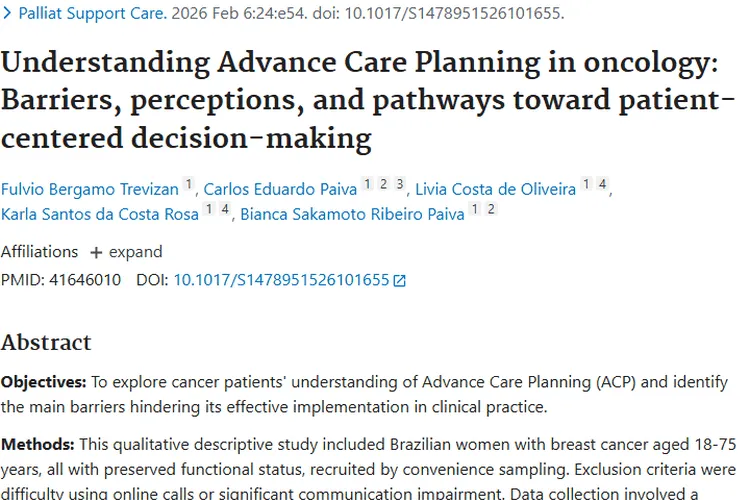750x500 pixels.
Task: Show affiliation 2 for Bianca Sakamoto Ribeiro Paiva
Action: (491, 210)
